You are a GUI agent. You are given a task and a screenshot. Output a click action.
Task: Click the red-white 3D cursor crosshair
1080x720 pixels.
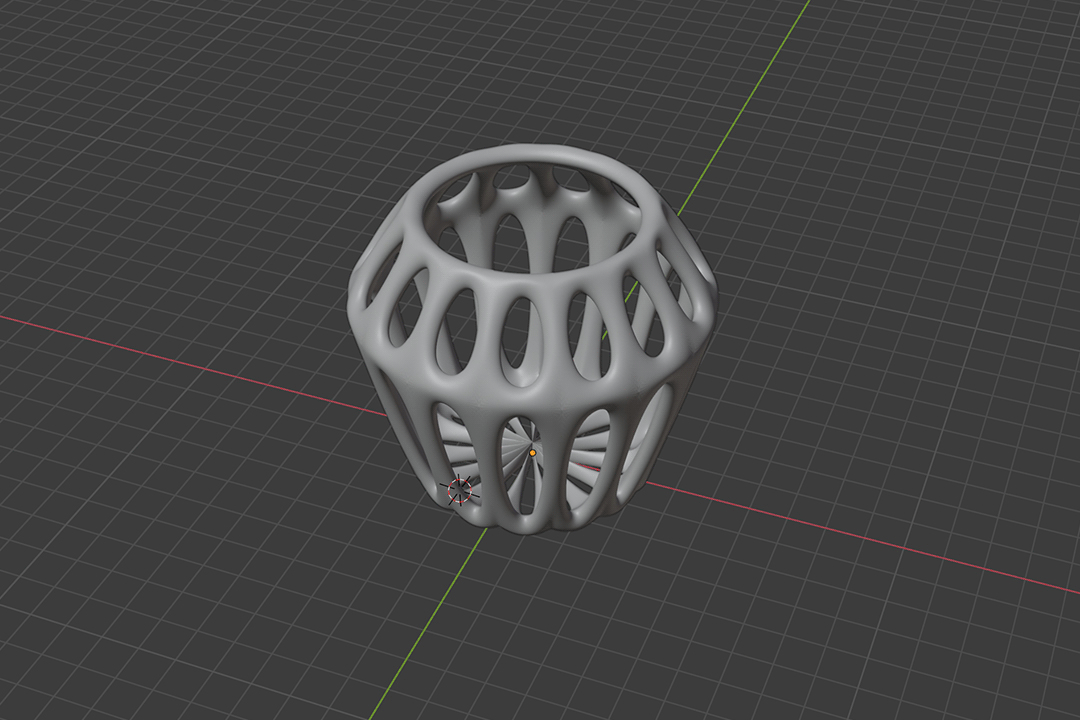click(459, 490)
